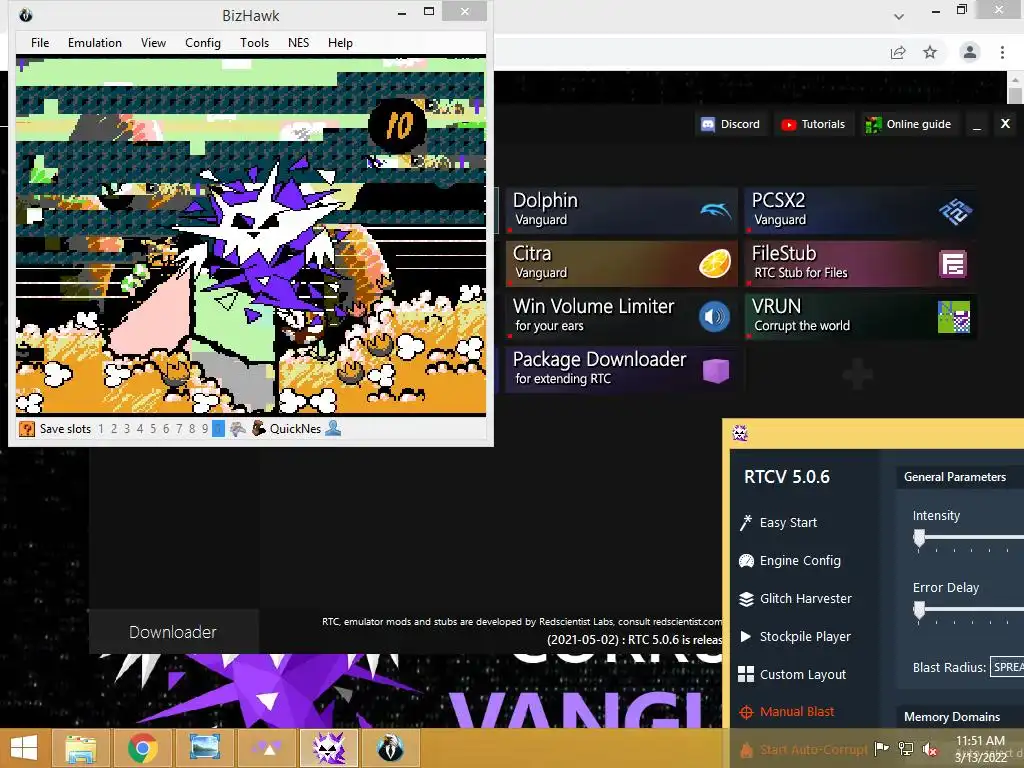The height and width of the screenshot is (768, 1024).
Task: Open File Explorer from the taskbar
Action: (x=80, y=748)
